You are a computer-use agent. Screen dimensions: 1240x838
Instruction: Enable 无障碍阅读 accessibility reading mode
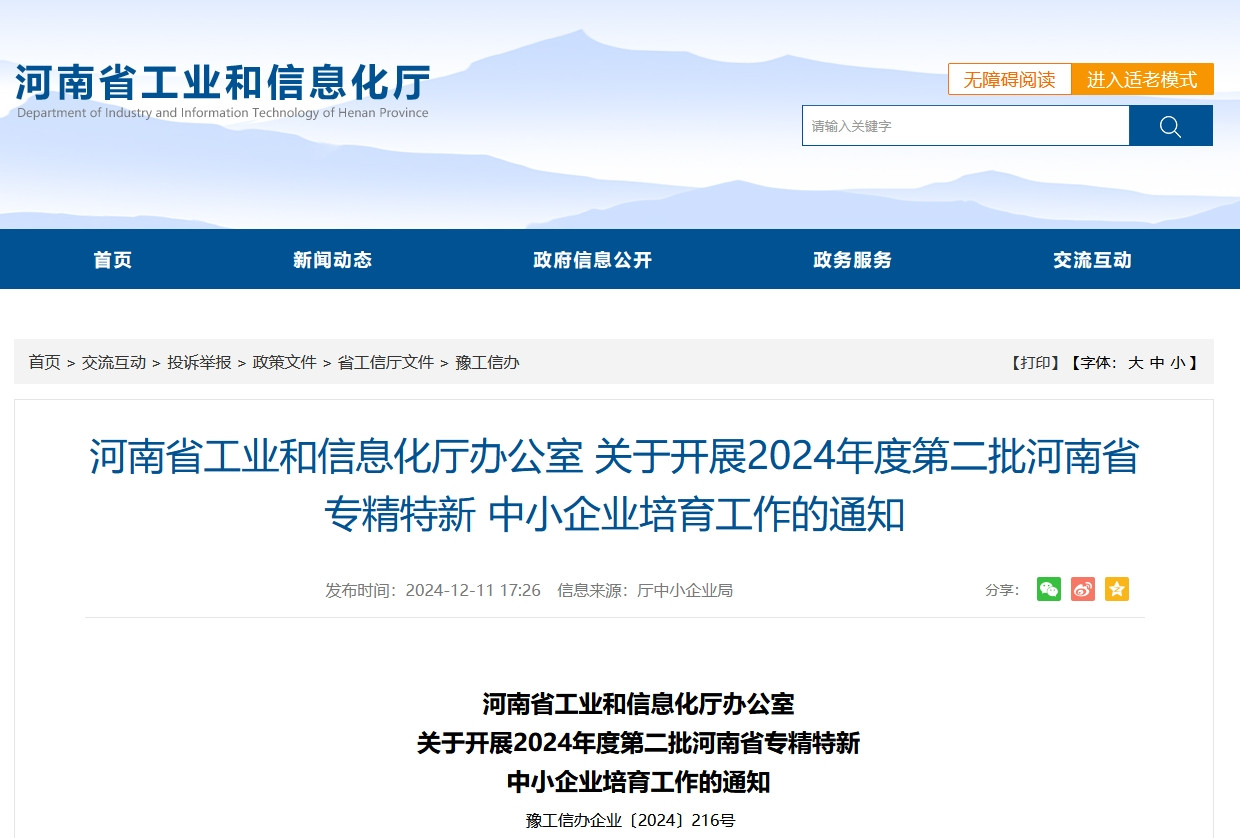(x=1009, y=79)
